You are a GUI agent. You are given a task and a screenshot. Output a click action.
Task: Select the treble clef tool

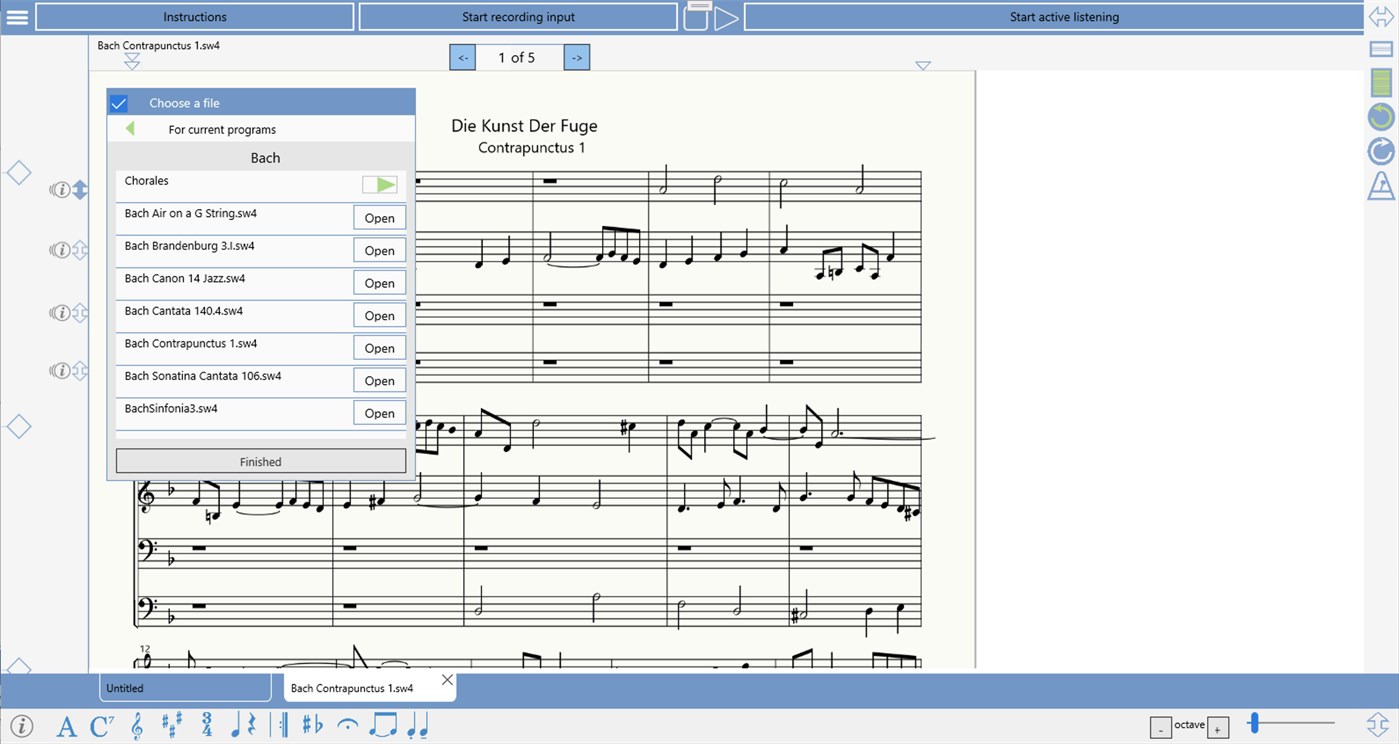(137, 727)
